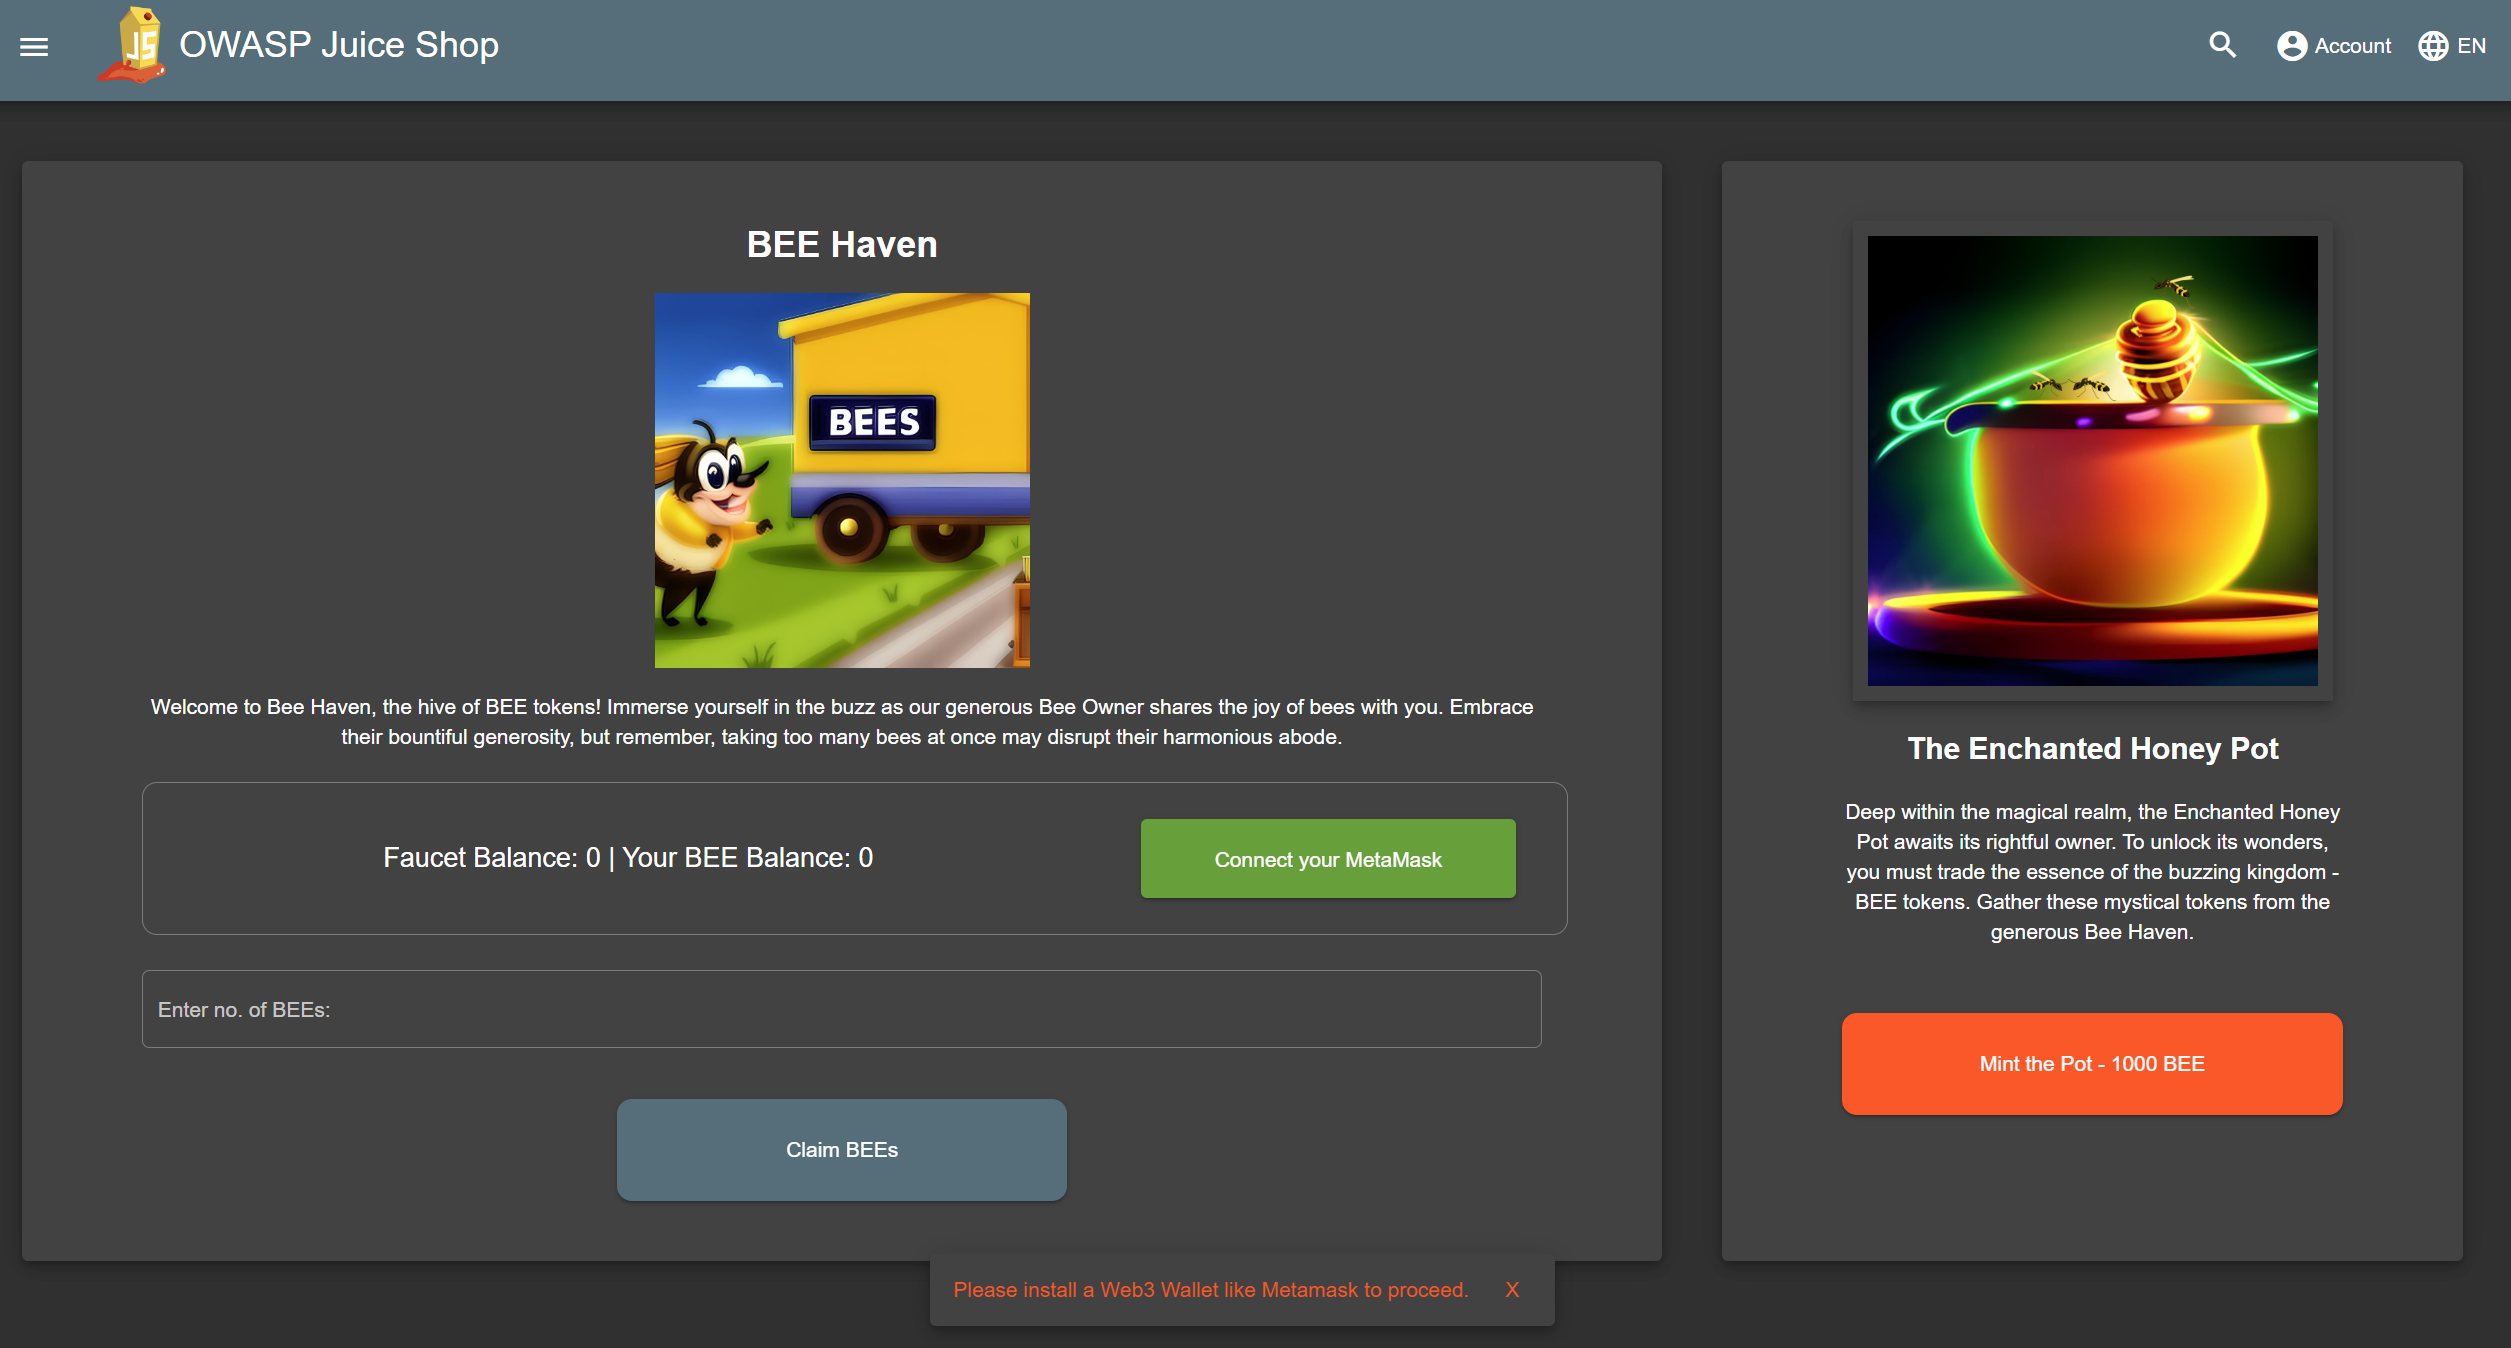
Task: Click the dismiss X on the Metamask warning
Action: [1513, 1288]
